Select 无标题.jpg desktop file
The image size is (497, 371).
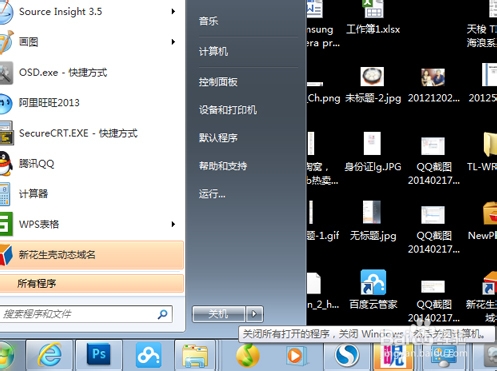coord(373,221)
